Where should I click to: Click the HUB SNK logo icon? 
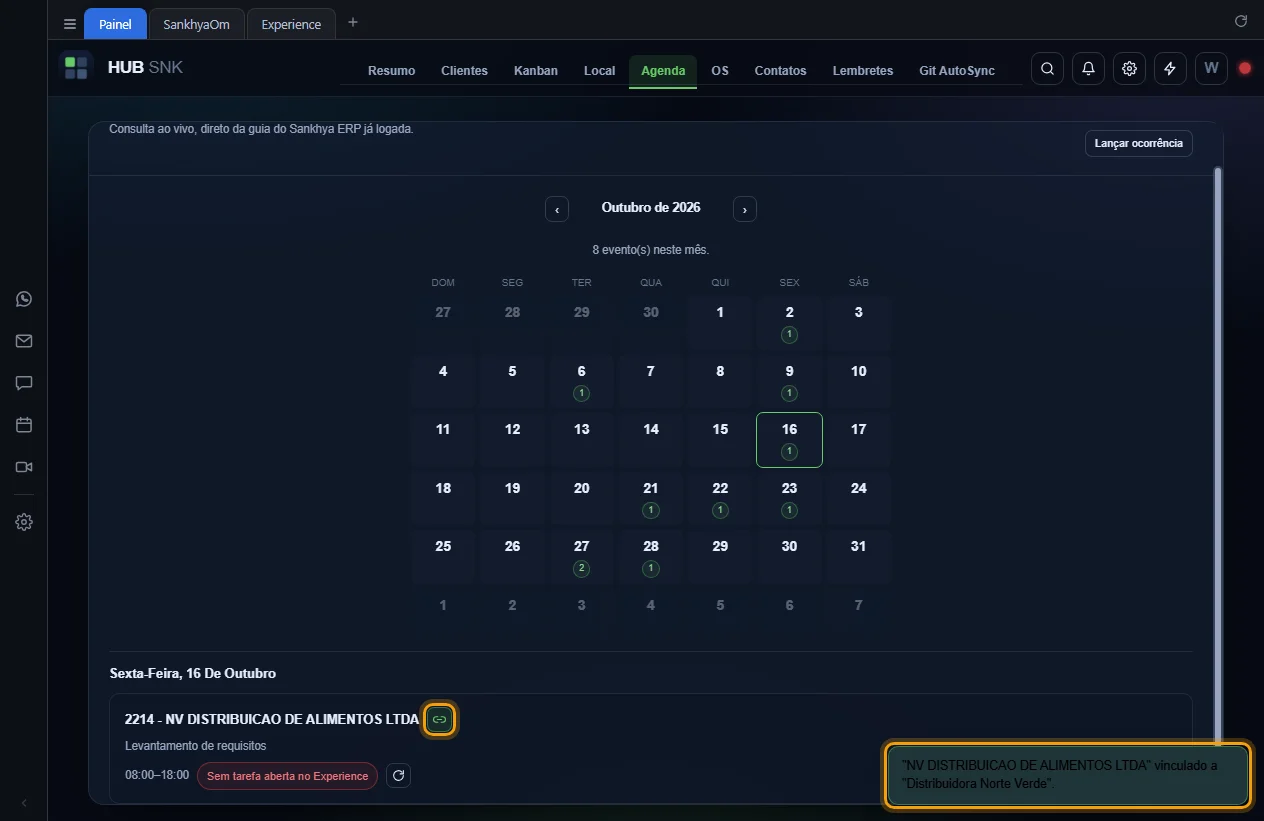pos(76,68)
